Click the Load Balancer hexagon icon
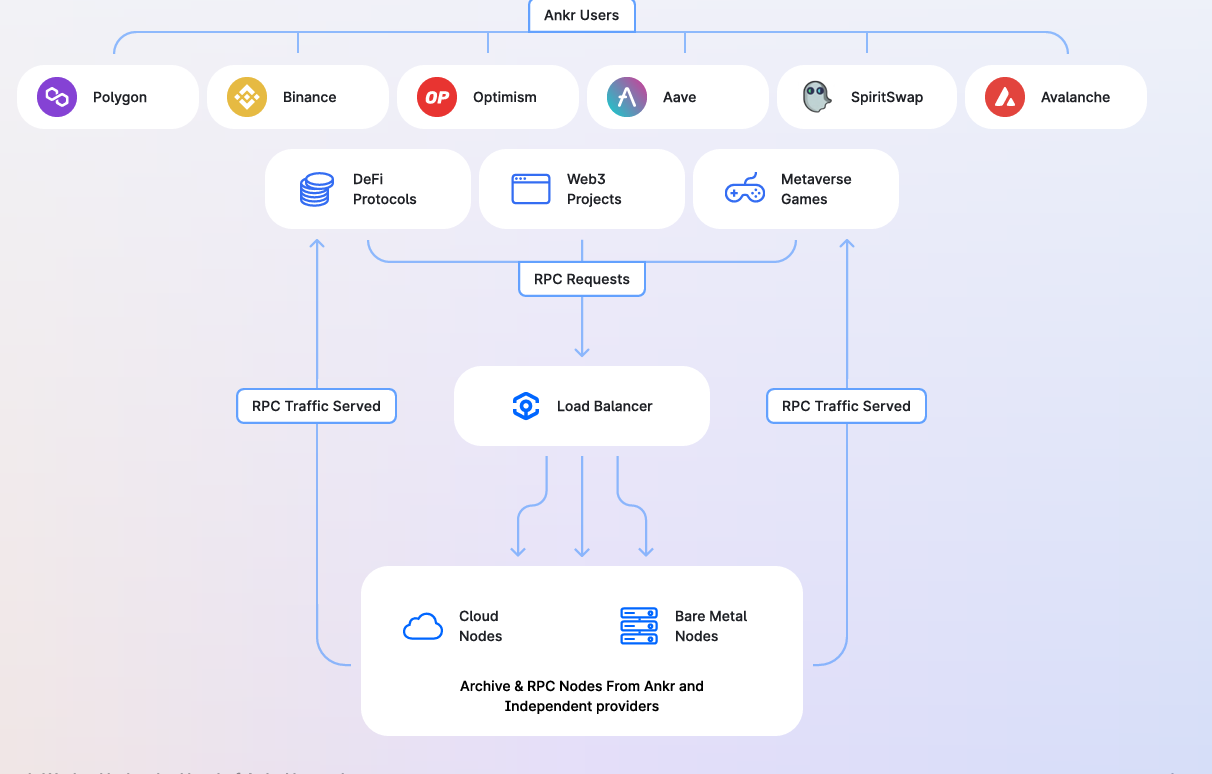Viewport: 1212px width, 774px height. click(526, 406)
